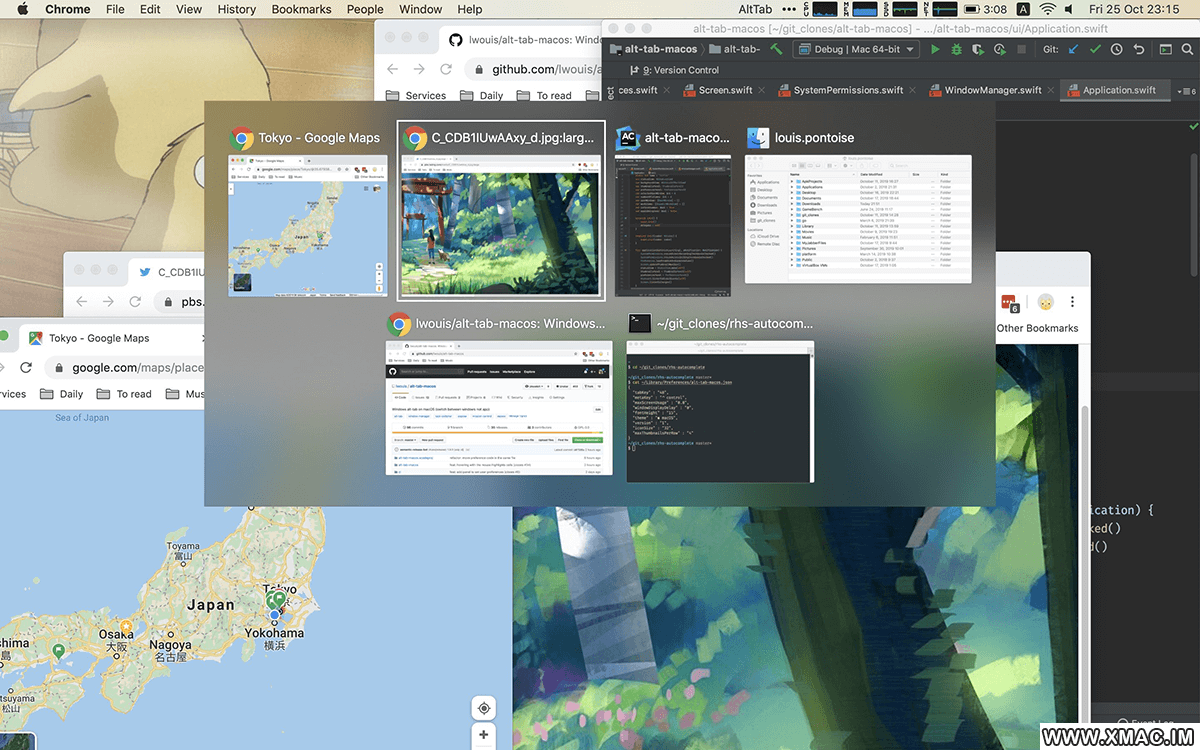
Task: Click zoom in plus button on map
Action: [484, 735]
